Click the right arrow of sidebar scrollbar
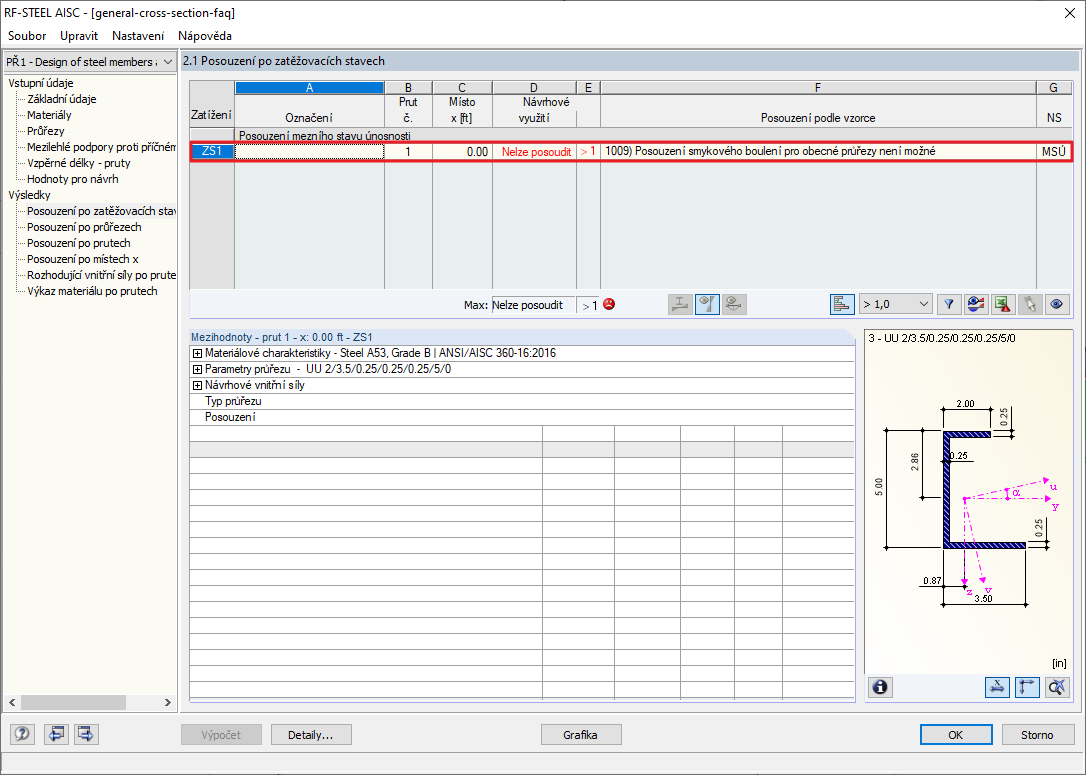1086x775 pixels. [x=168, y=702]
